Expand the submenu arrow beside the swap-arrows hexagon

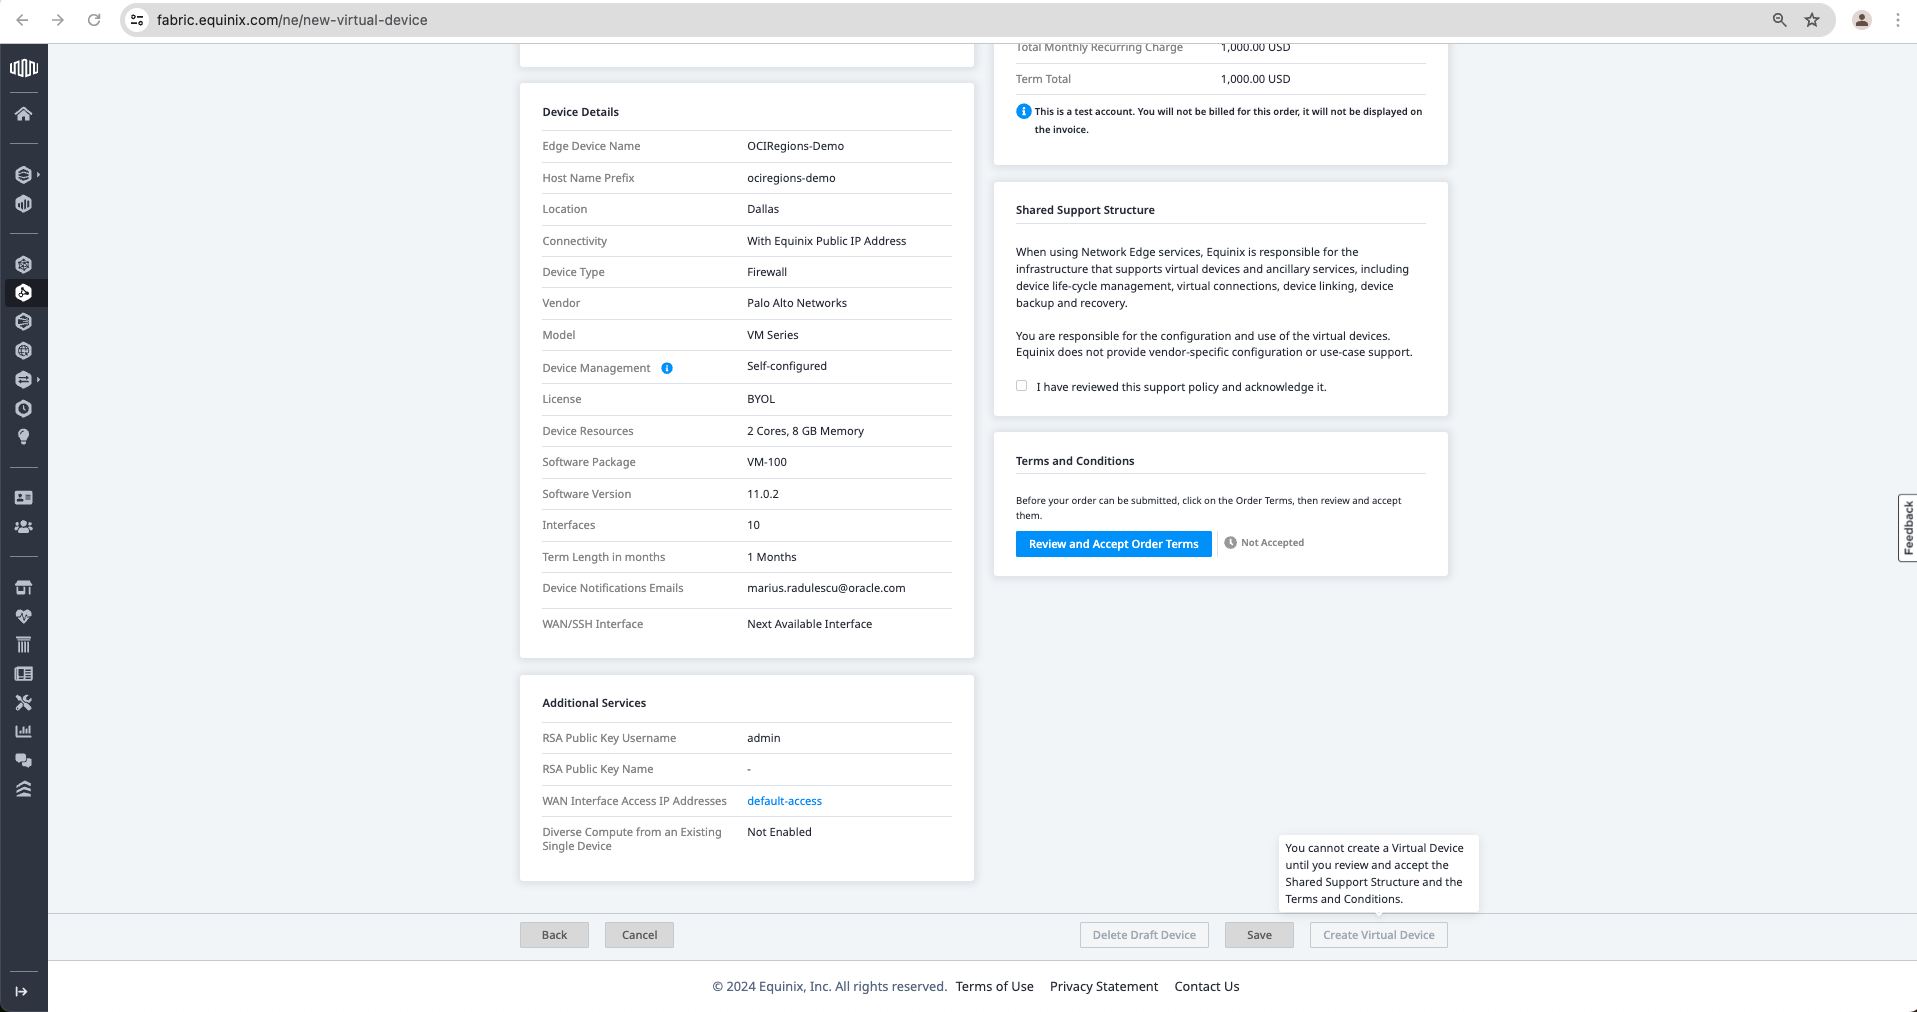click(x=39, y=380)
